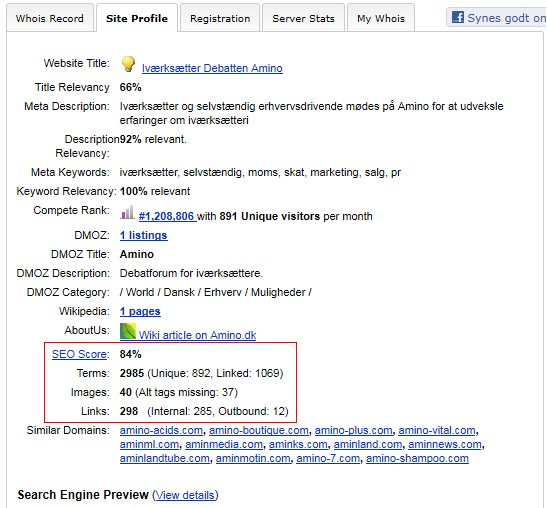Click the Facebook Synes godt om button
This screenshot has width=547, height=508.
496,17
